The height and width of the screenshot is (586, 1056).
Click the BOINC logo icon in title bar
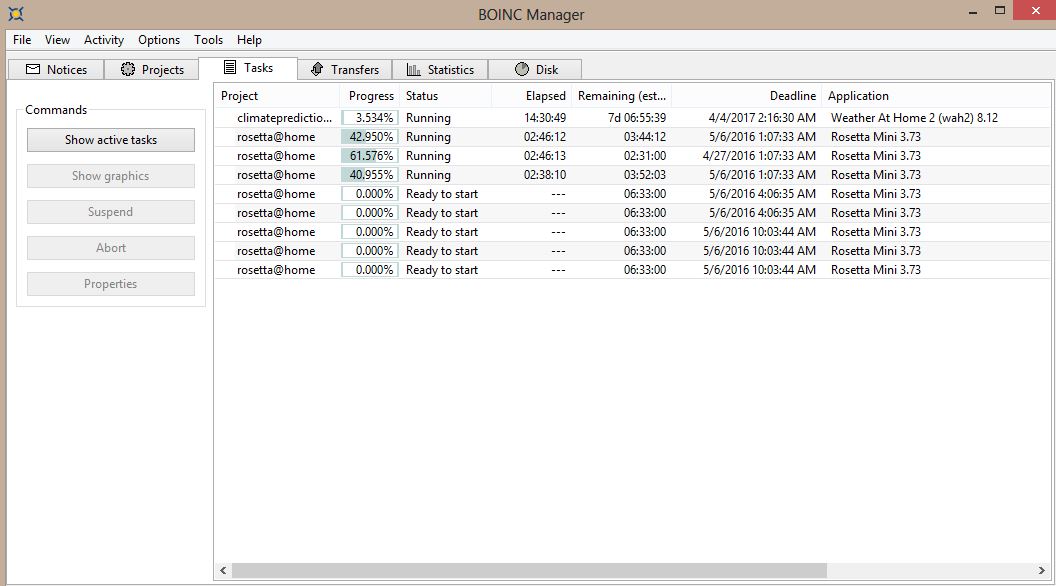(x=15, y=13)
